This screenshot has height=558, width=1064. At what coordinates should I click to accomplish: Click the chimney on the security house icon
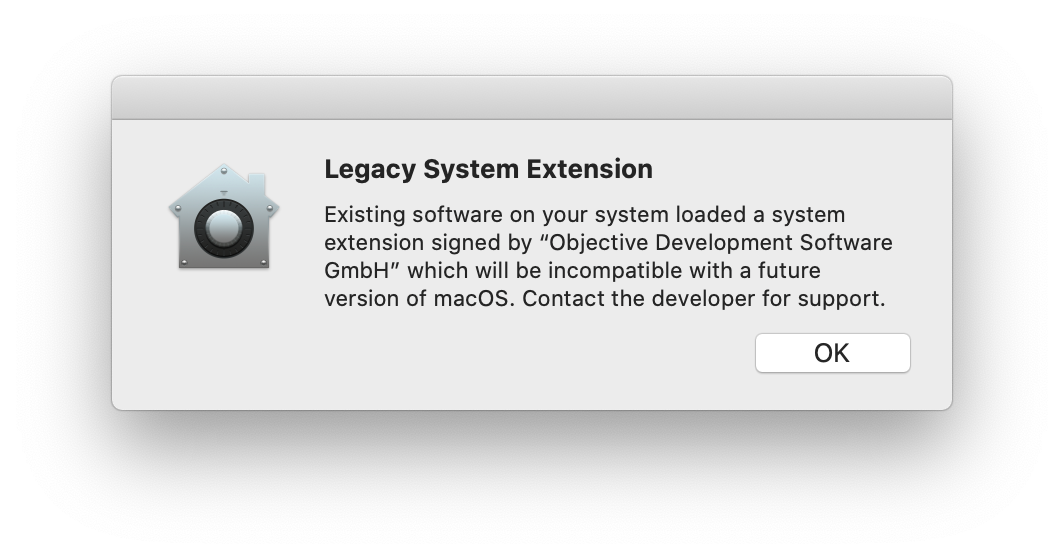(x=256, y=183)
